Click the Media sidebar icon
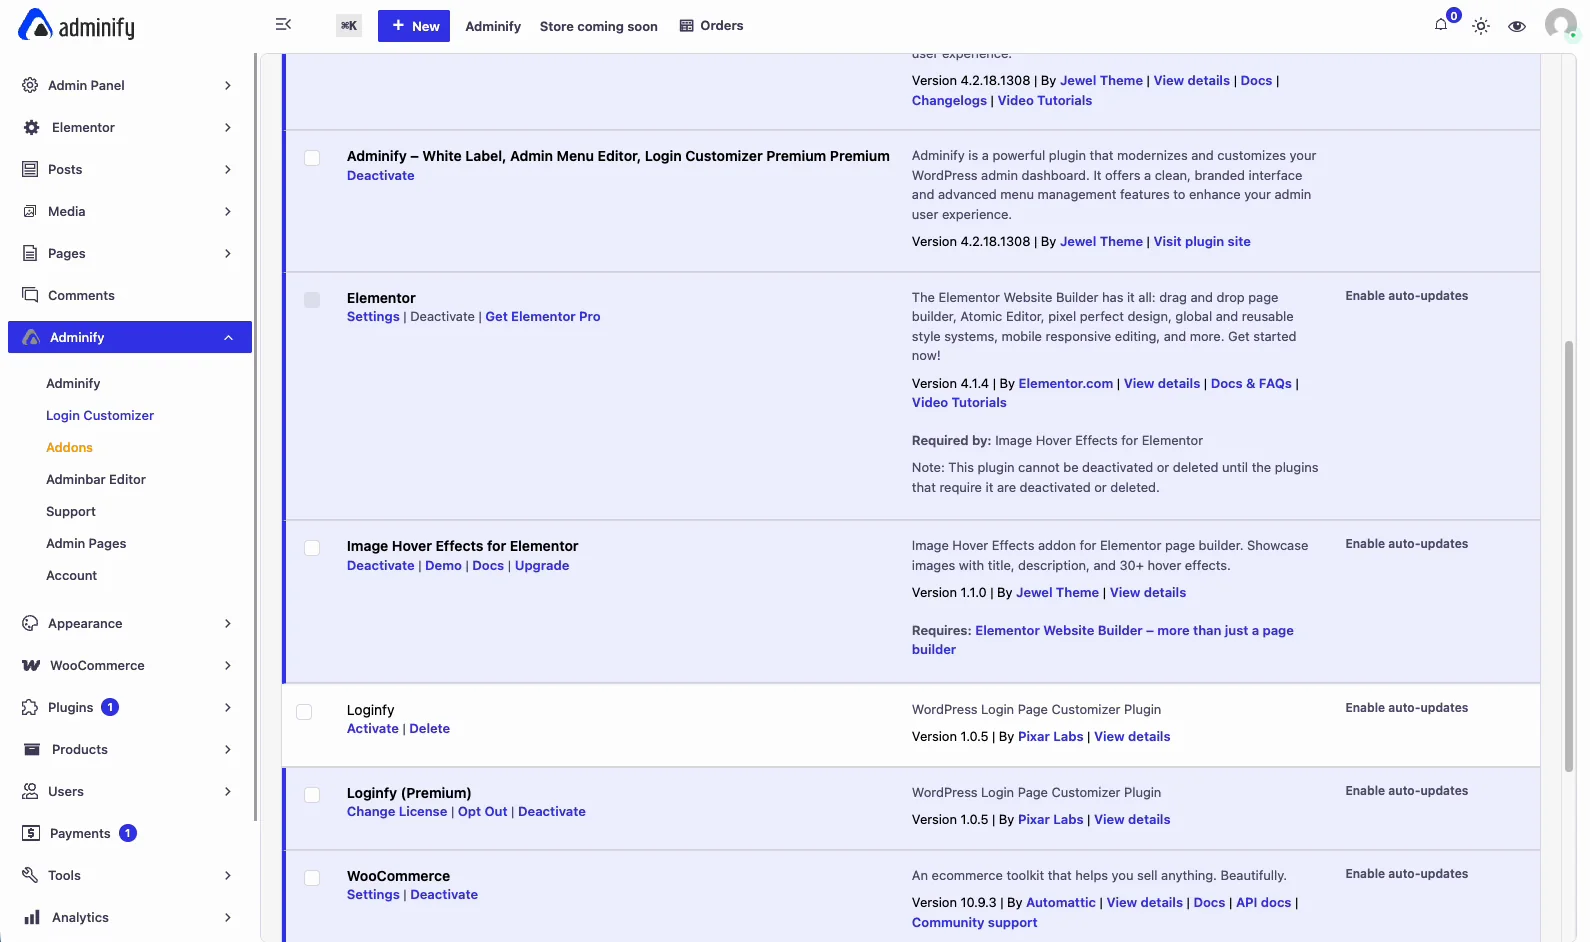 click(30, 211)
